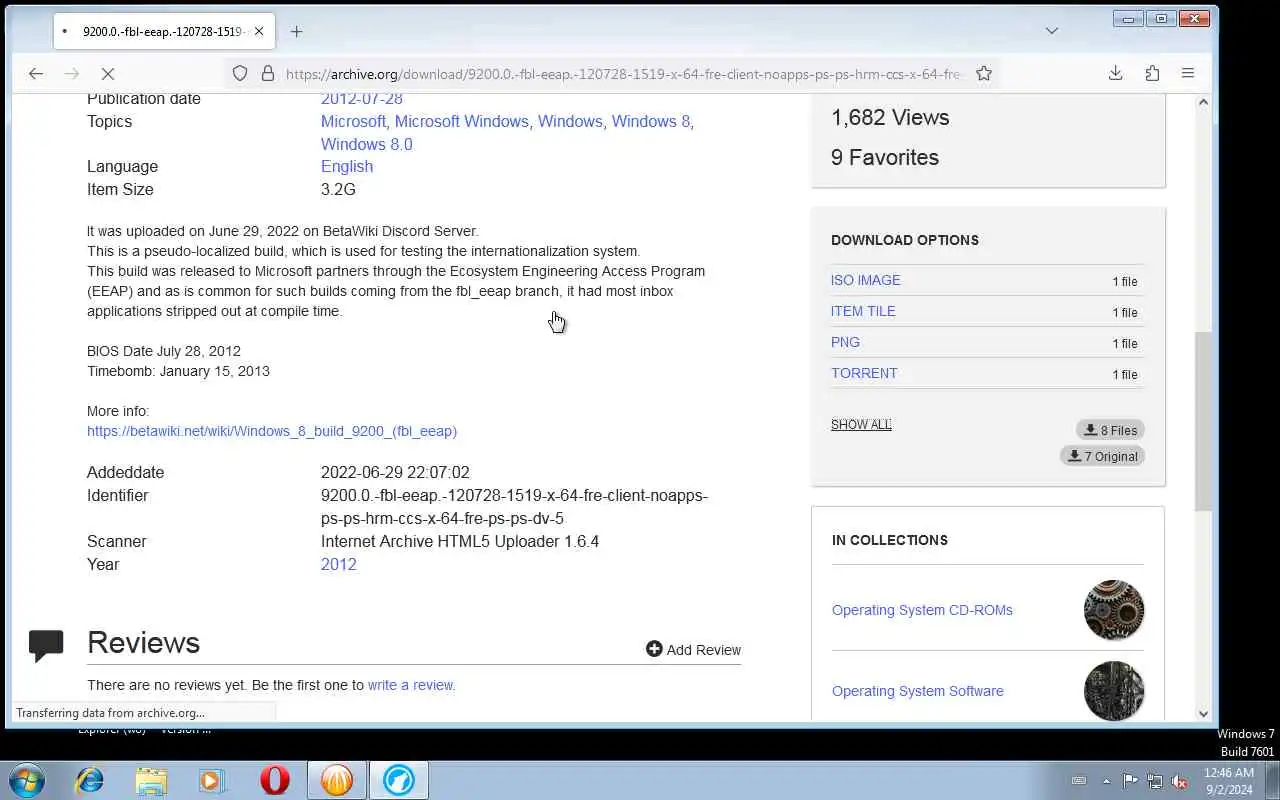Show hidden system tray icons
Viewport: 1280px width, 800px height.
coord(1106,781)
